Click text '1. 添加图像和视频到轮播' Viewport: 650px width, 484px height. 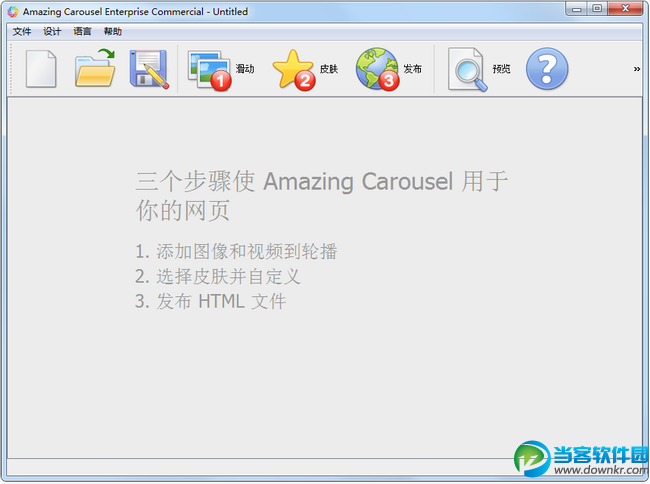pos(236,252)
